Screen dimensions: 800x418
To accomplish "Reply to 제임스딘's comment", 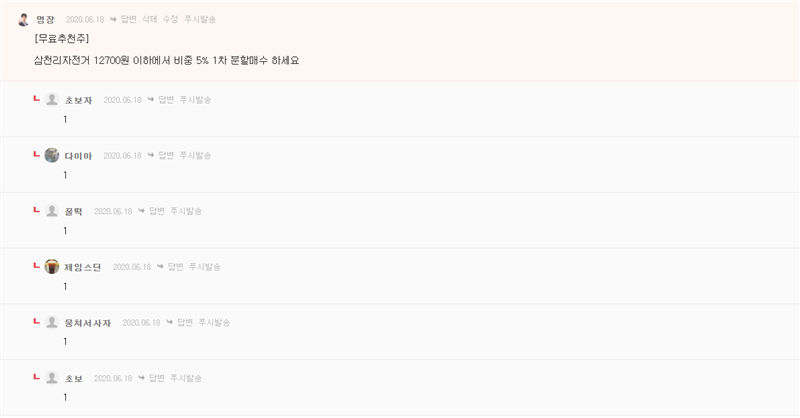I will coord(176,266).
